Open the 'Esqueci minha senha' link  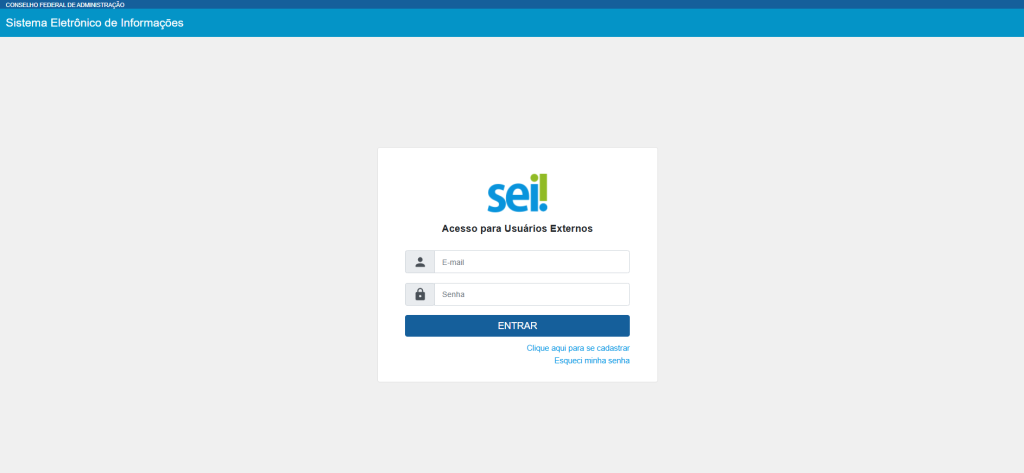(x=592, y=361)
